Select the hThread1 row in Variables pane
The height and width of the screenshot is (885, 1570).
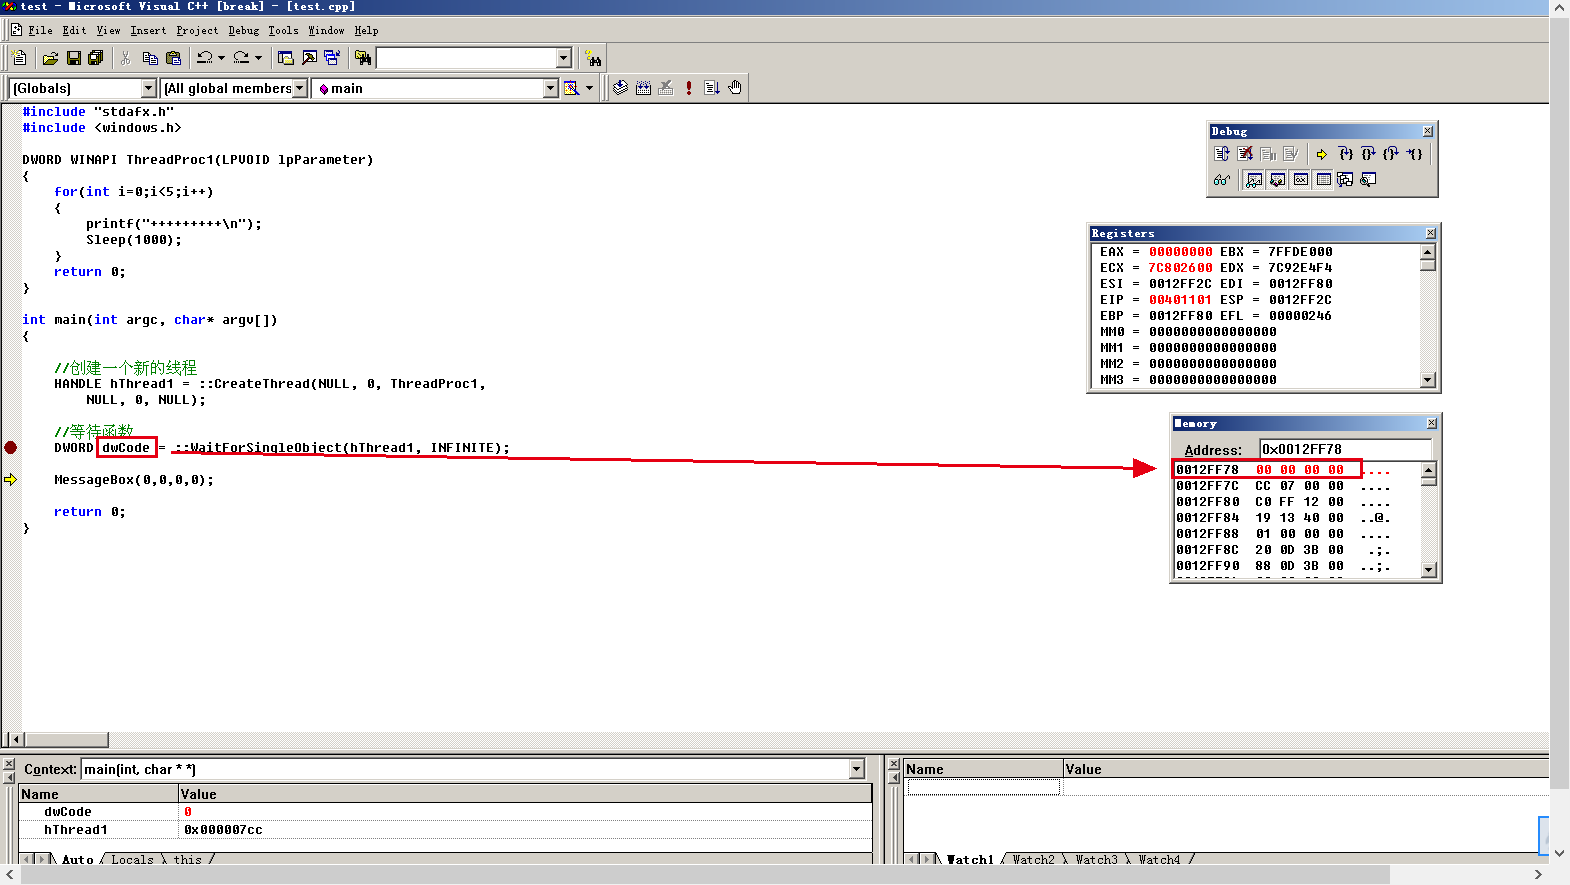pyautogui.click(x=445, y=830)
